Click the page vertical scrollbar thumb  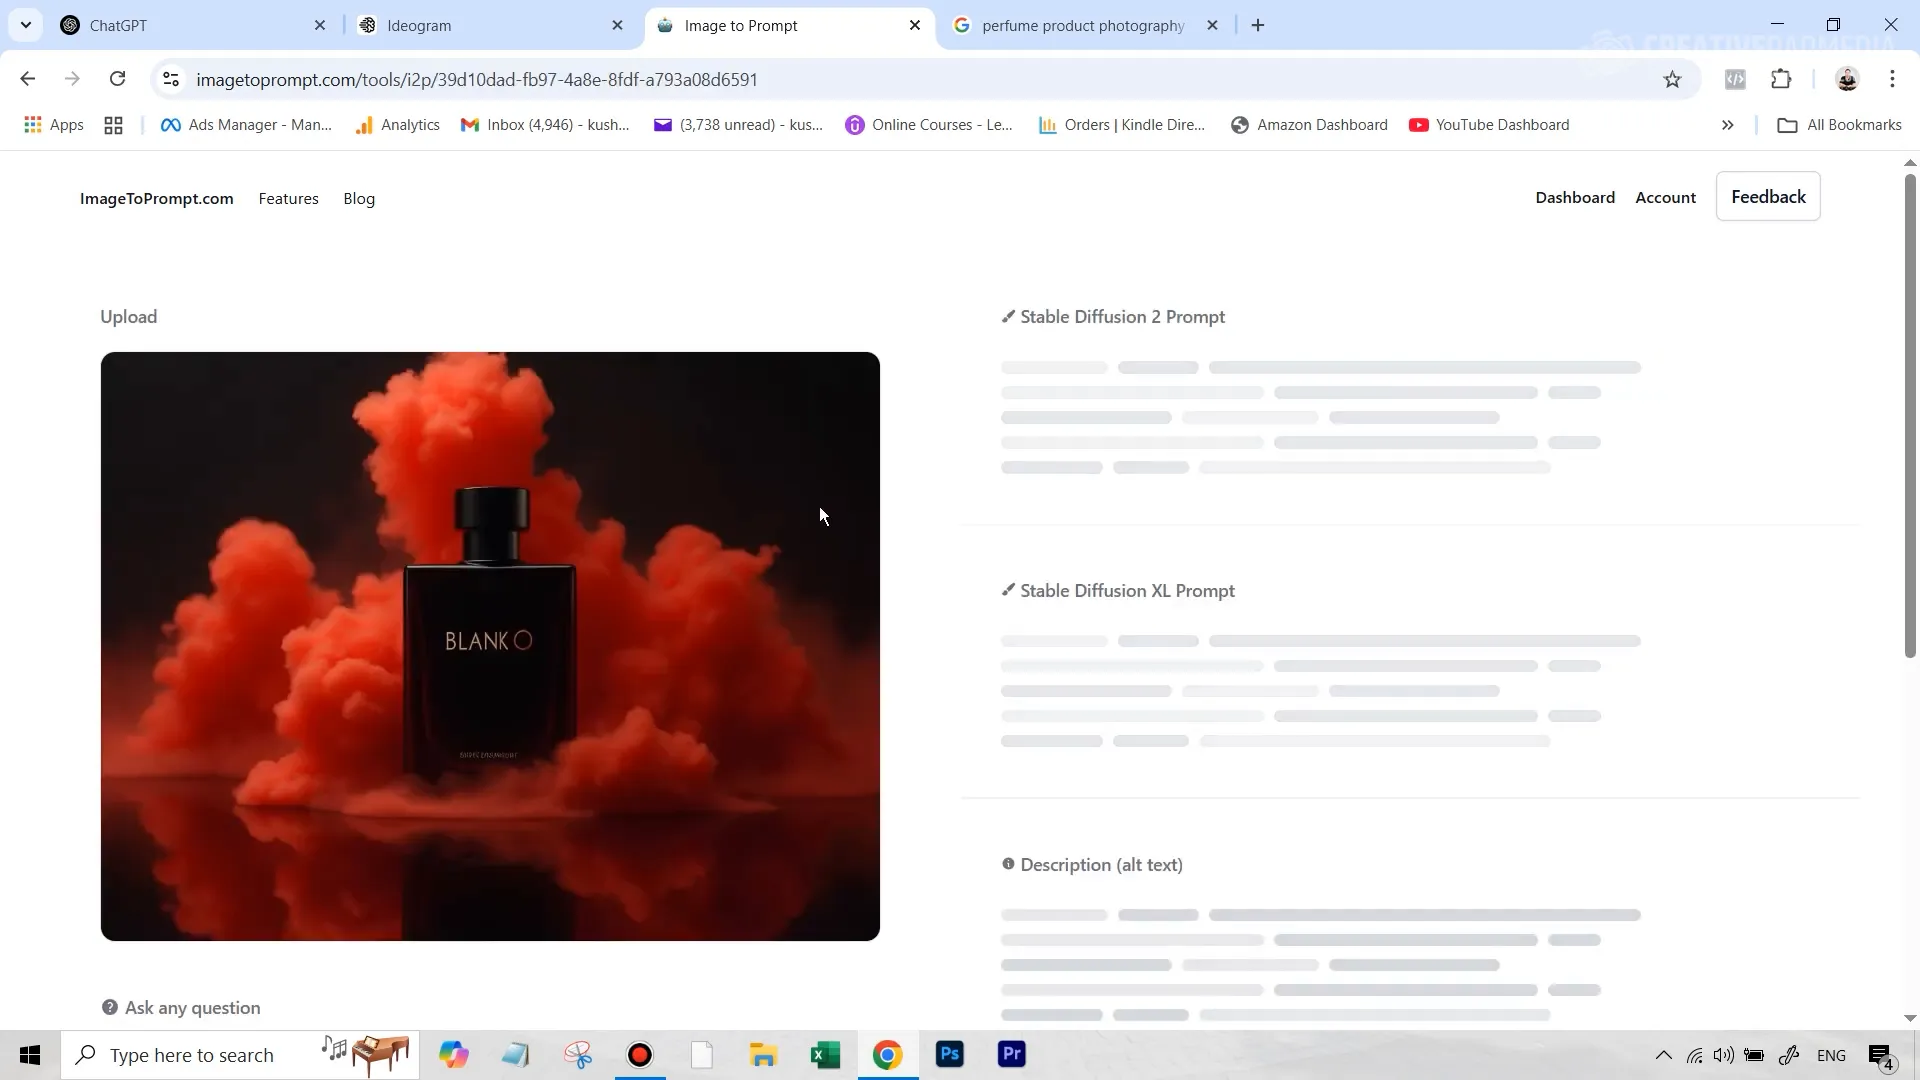point(1909,415)
